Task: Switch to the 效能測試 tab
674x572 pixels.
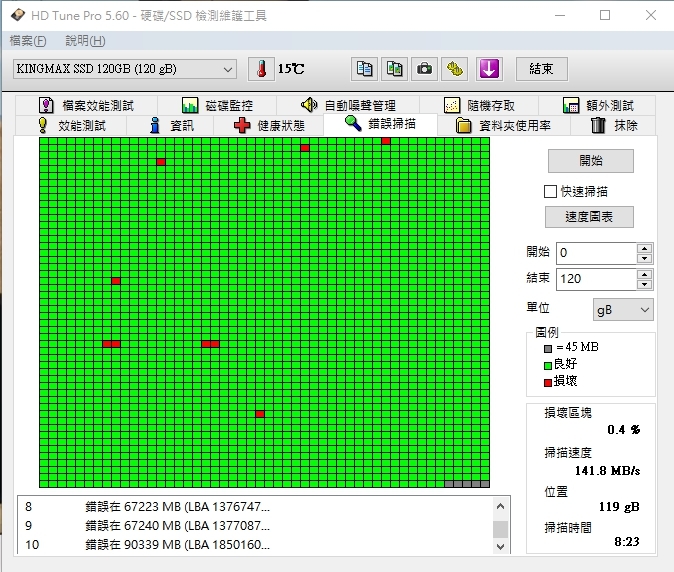Action: point(71,125)
